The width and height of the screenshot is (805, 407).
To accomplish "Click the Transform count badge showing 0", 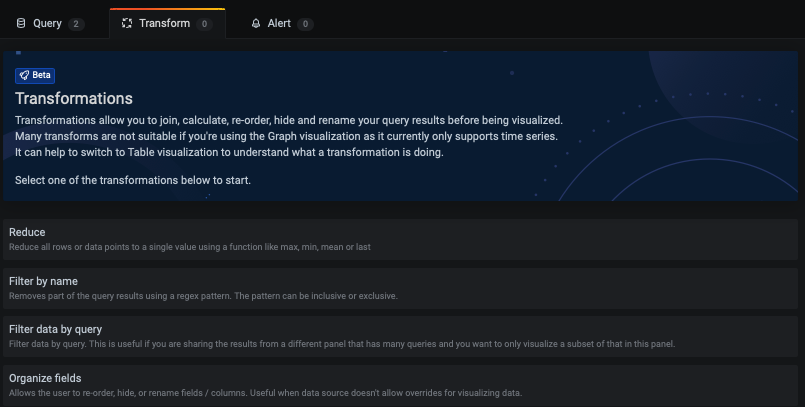I will point(204,24).
